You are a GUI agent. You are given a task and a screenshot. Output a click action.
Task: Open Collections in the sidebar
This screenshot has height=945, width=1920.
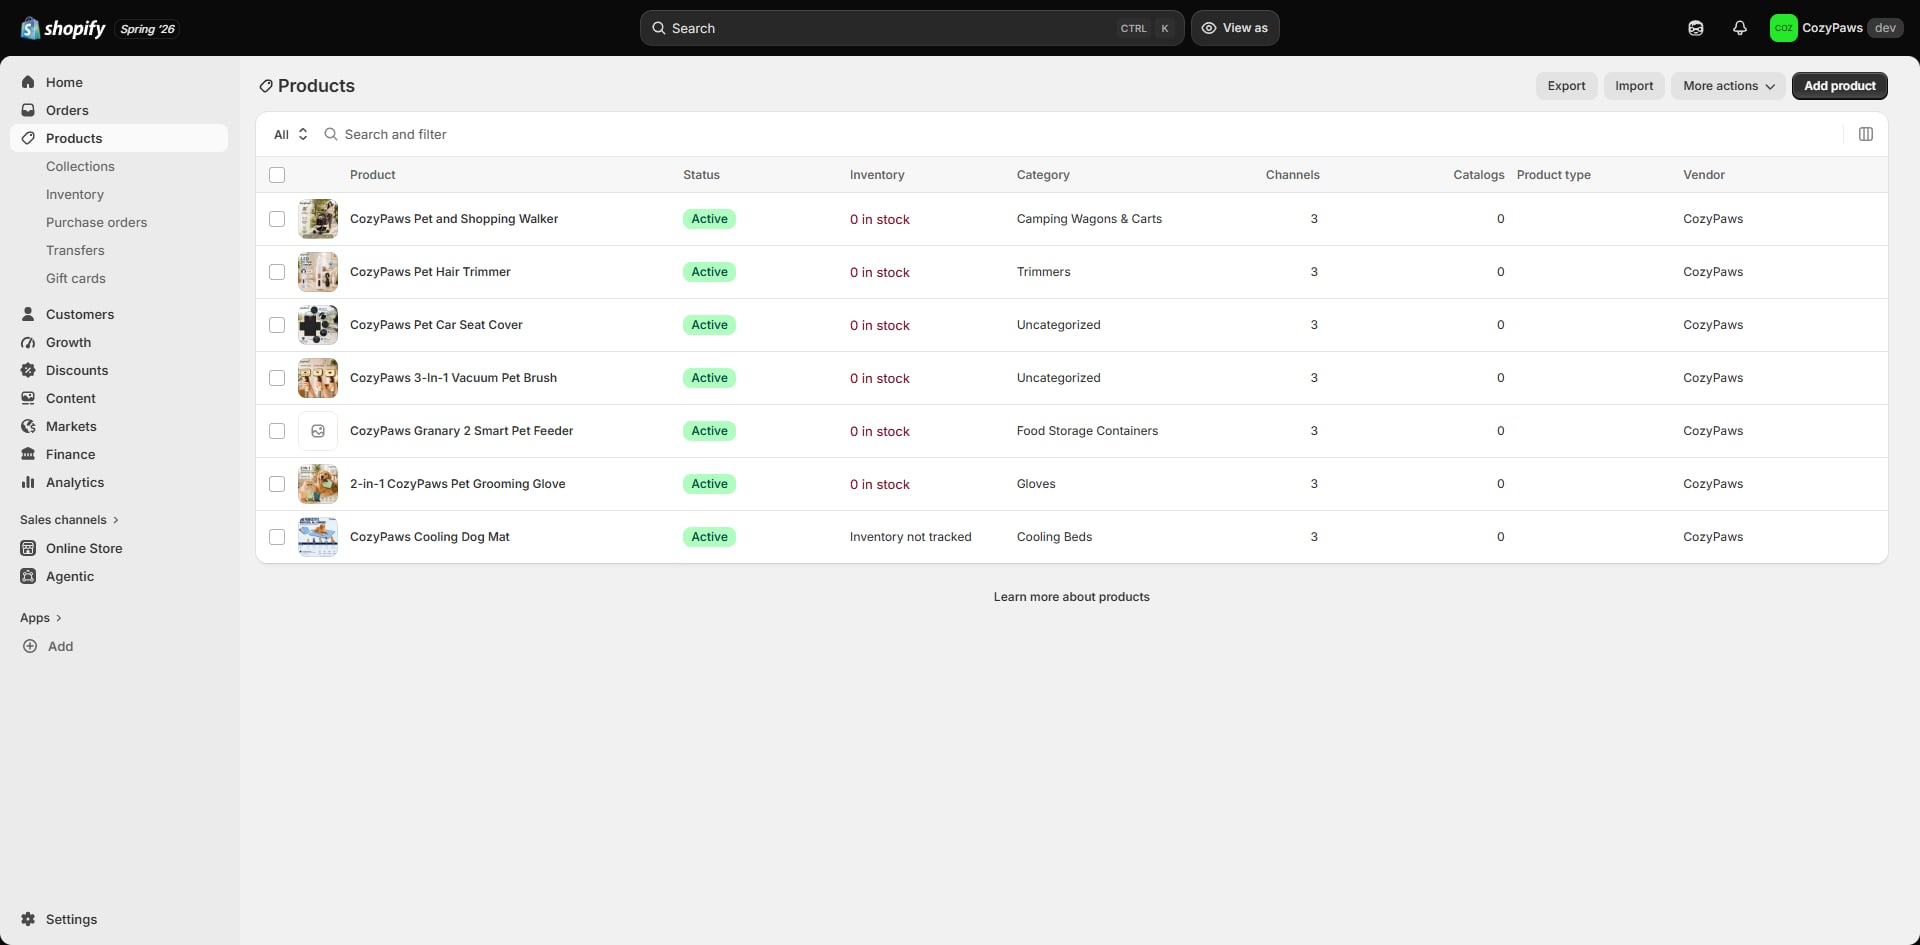point(80,166)
